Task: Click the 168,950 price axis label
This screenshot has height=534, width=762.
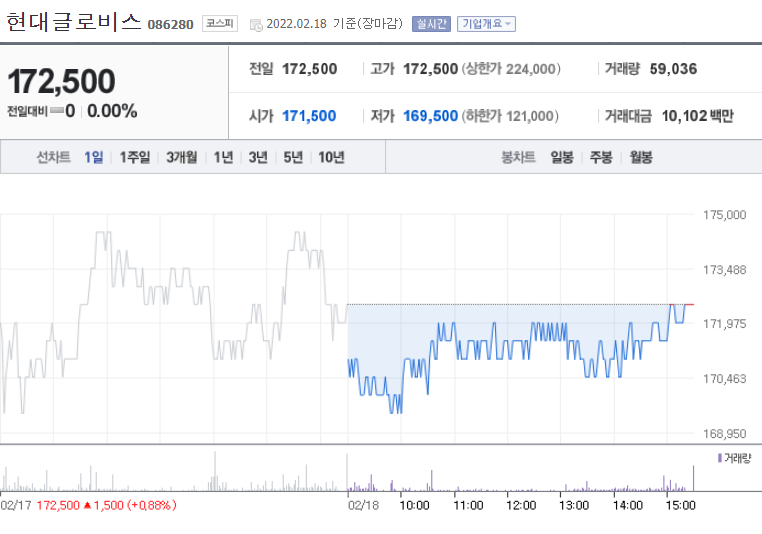Action: [x=725, y=433]
